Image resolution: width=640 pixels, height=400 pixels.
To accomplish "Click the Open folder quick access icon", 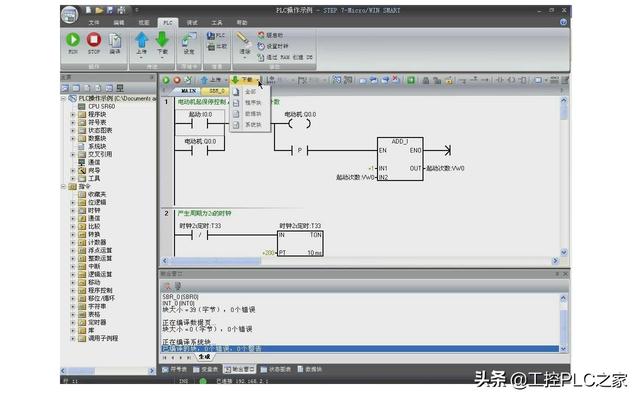I will [99, 10].
